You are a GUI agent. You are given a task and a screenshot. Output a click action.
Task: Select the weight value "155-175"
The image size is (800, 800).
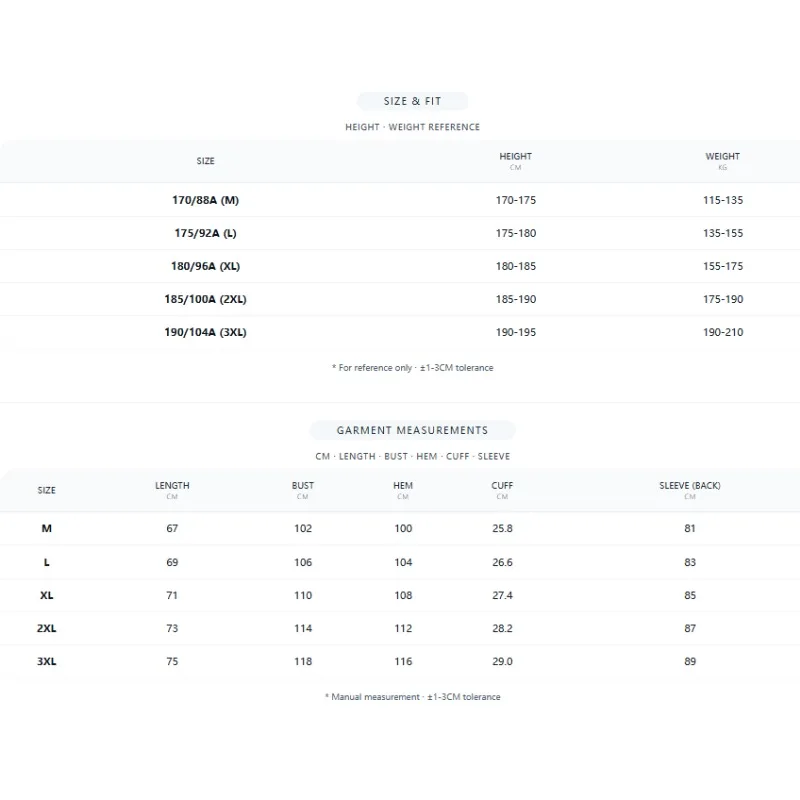(723, 266)
